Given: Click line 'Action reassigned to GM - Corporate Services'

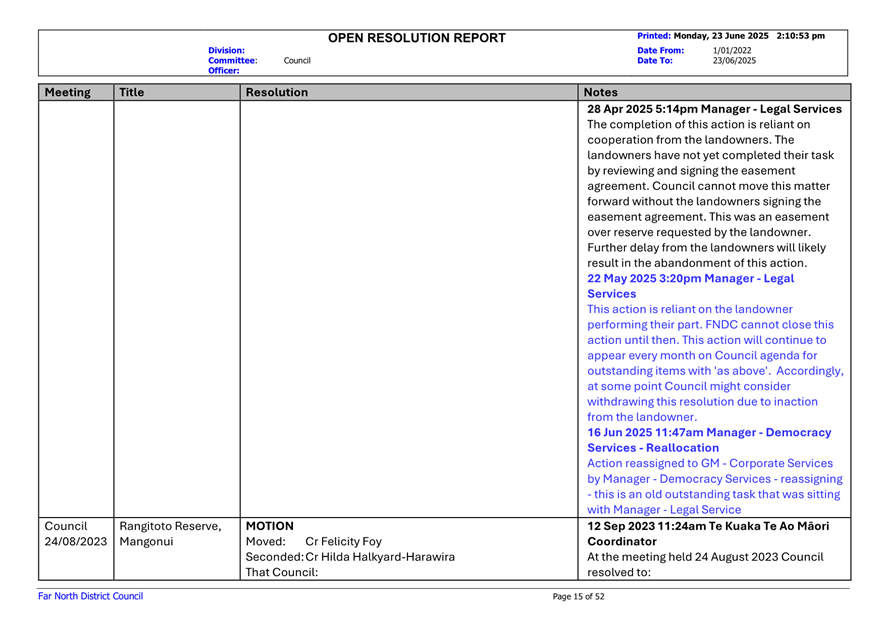Looking at the screenshot, I should (710, 463).
